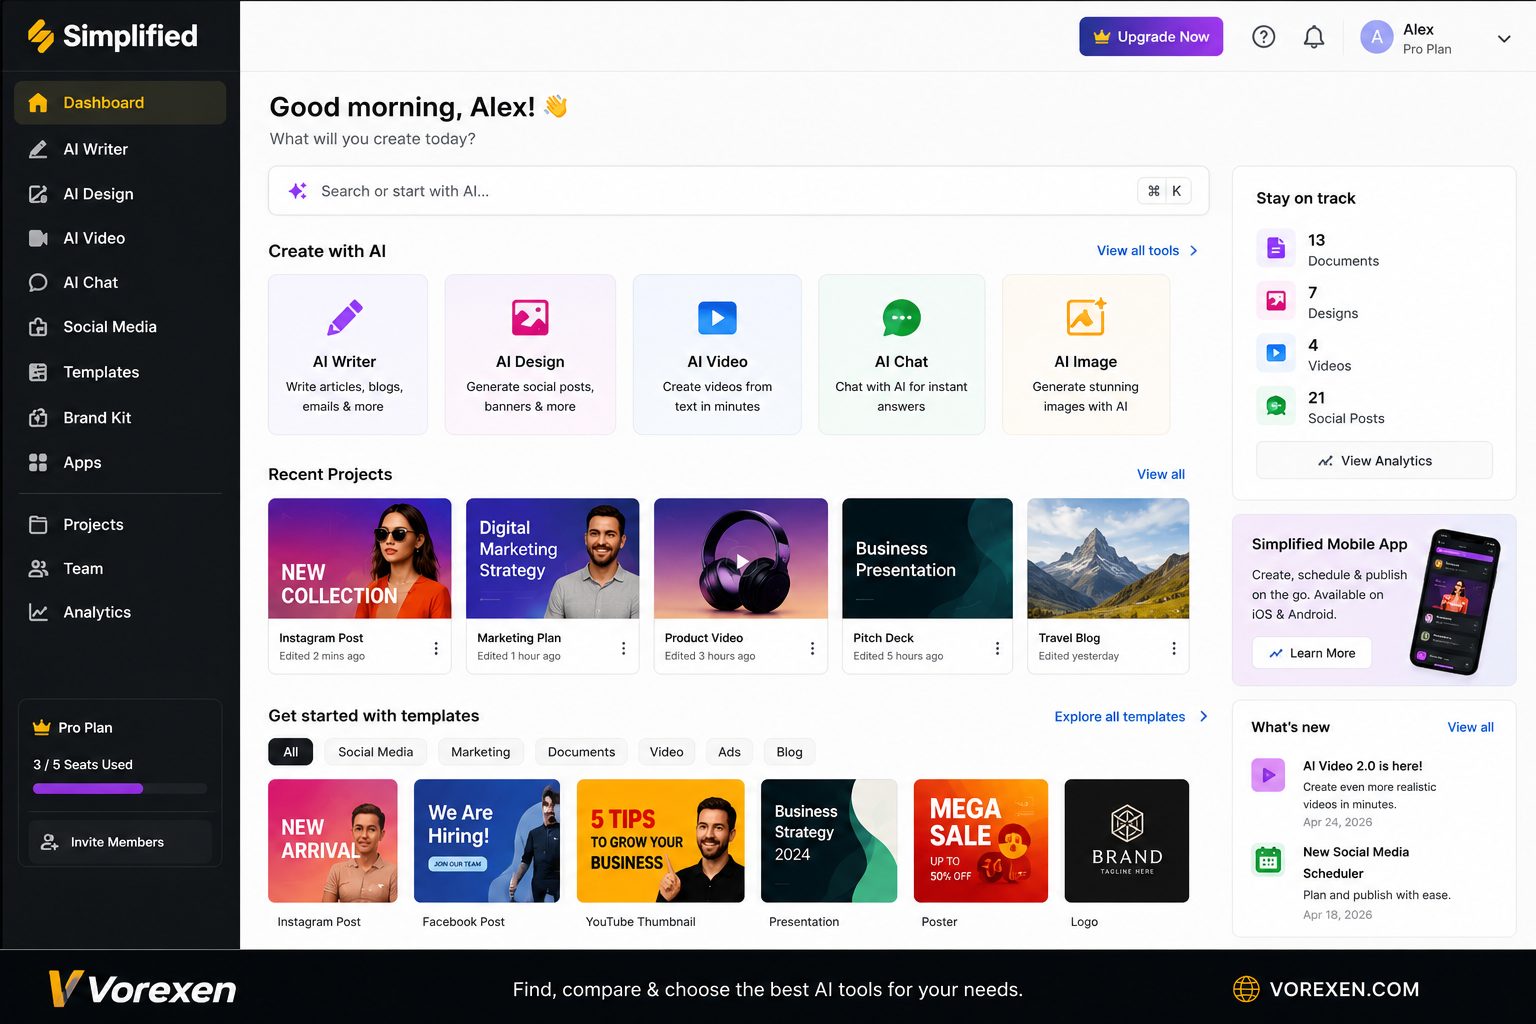Click the Simplified logo

pos(112,36)
